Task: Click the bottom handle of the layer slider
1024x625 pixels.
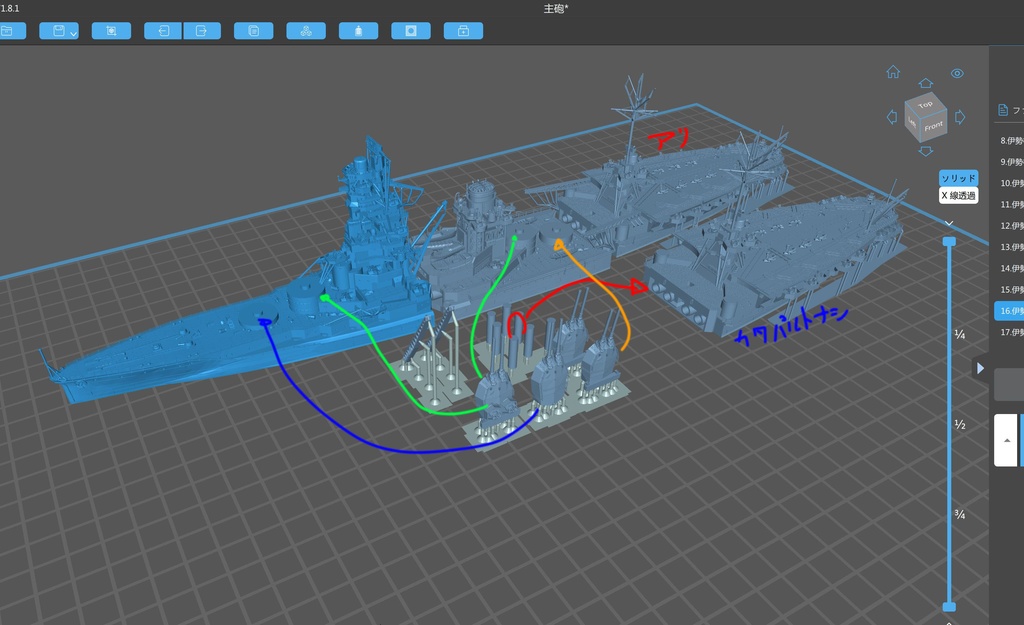Action: [x=949, y=607]
